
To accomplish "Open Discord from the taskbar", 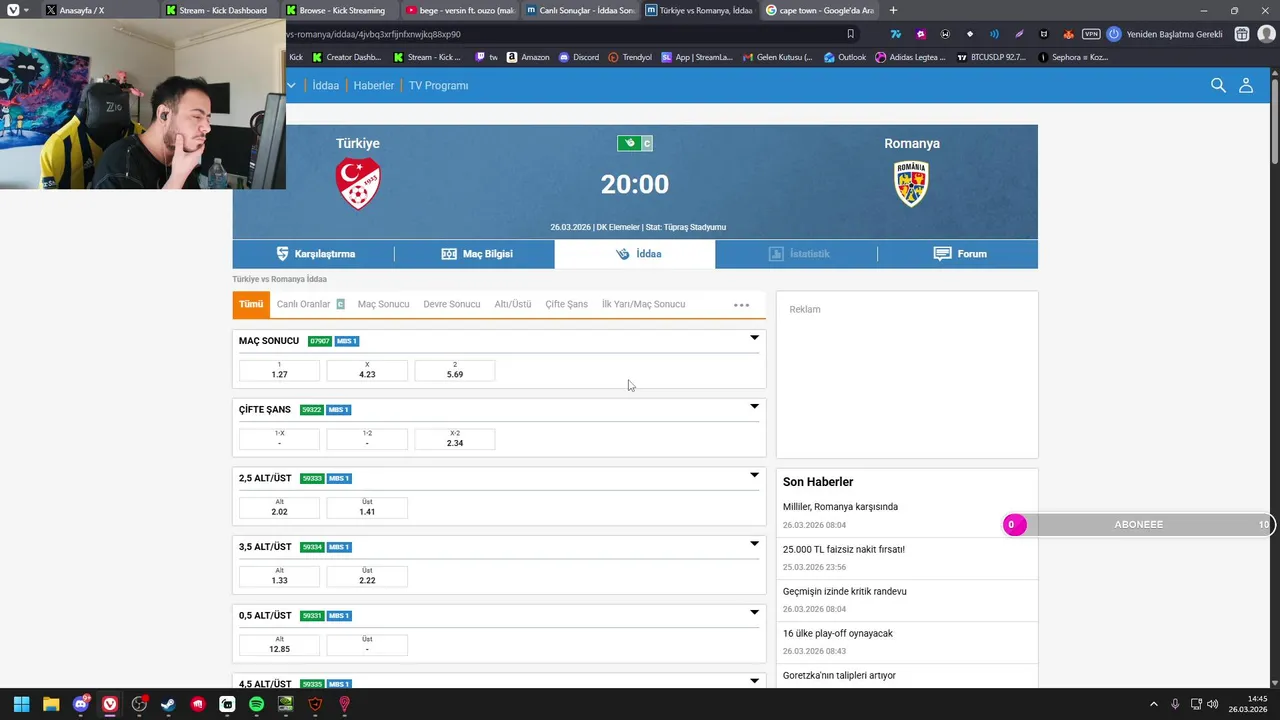I will (81, 704).
